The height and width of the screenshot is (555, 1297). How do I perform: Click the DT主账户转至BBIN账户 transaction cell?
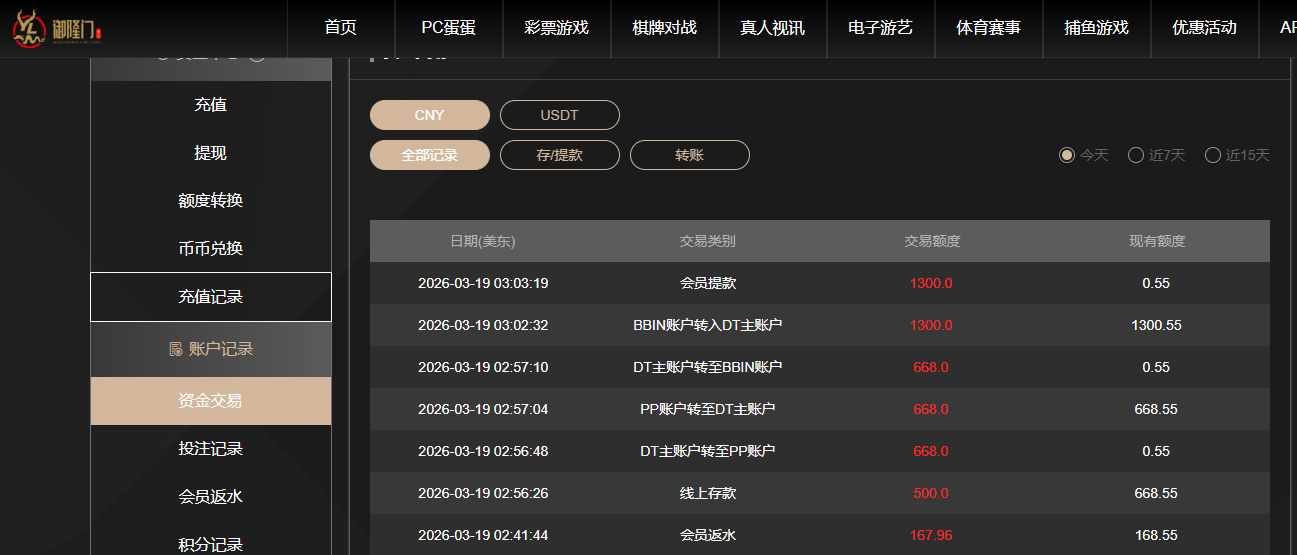pos(708,367)
